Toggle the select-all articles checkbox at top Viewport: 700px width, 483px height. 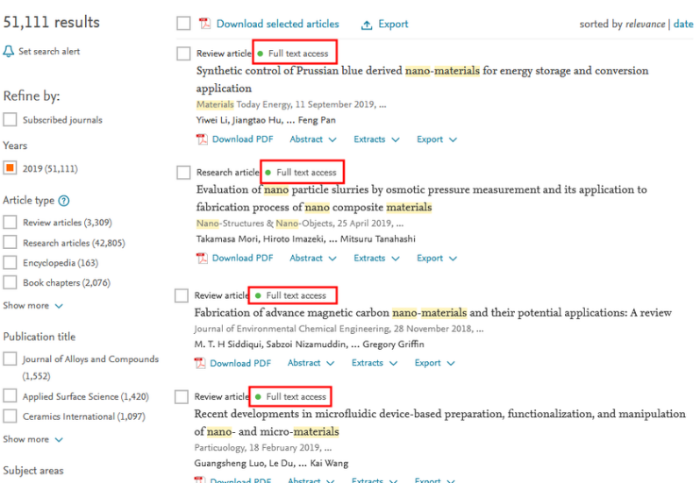183,23
